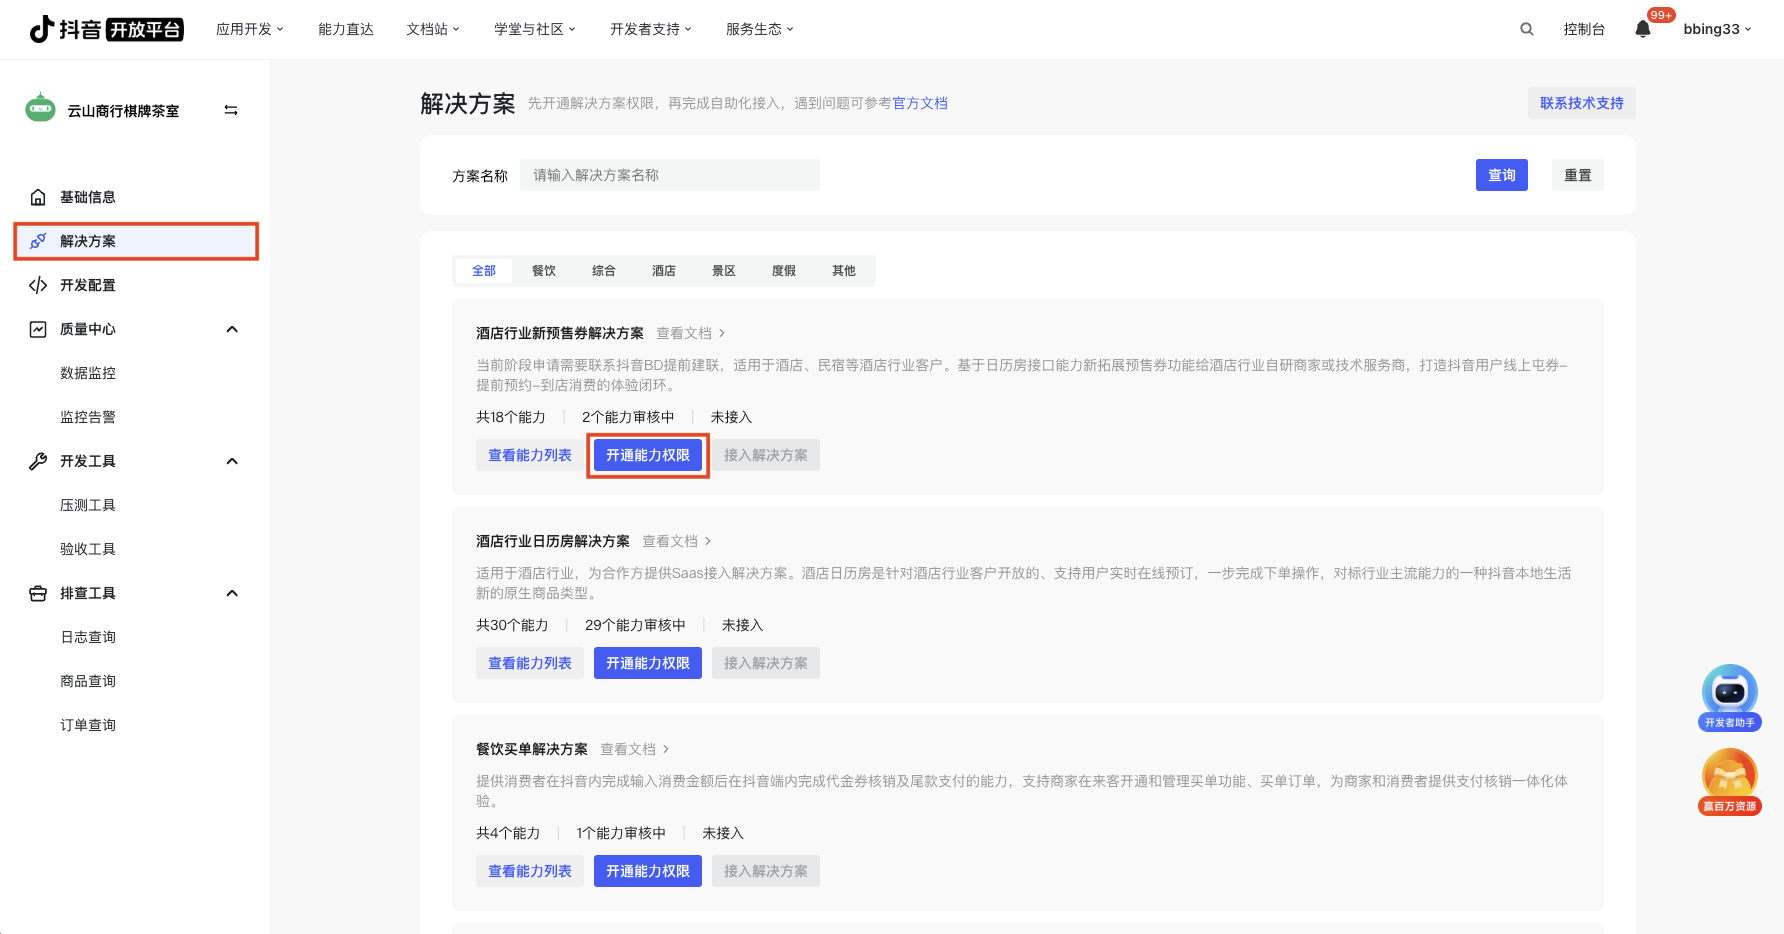Open 日志查询 in the sidebar

[x=88, y=637]
